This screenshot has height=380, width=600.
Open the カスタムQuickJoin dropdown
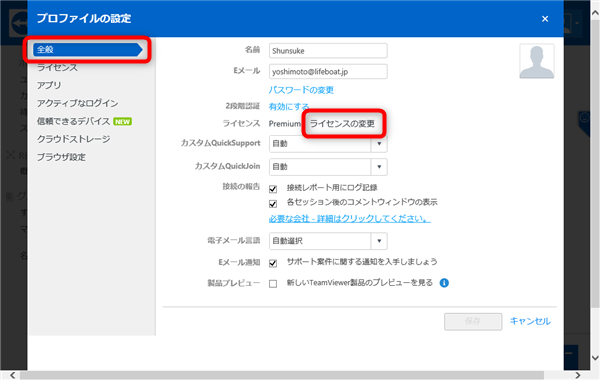tap(328, 167)
